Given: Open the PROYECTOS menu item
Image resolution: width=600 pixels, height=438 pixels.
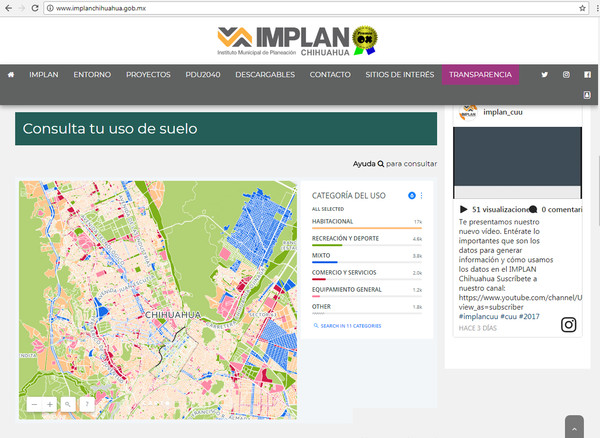Looking at the screenshot, I should click(x=148, y=75).
